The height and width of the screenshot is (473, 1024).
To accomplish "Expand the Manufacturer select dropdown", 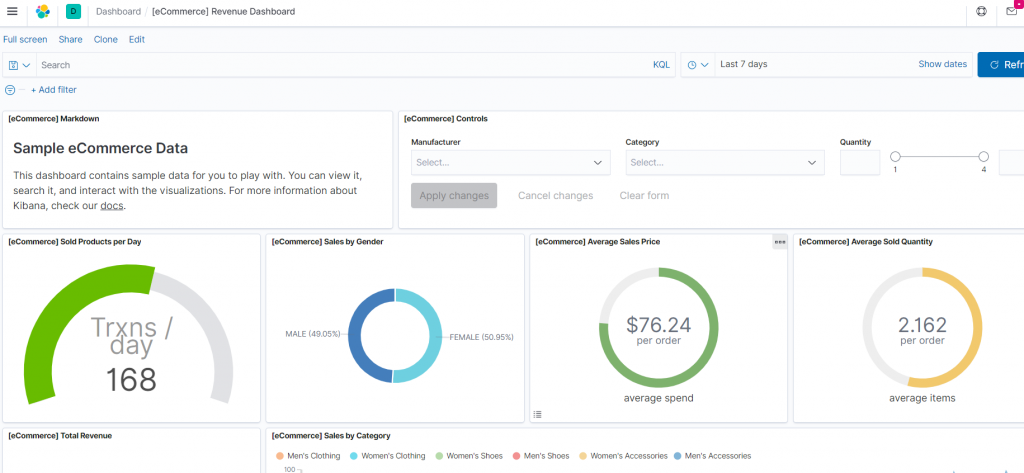I will pyautogui.click(x=511, y=163).
